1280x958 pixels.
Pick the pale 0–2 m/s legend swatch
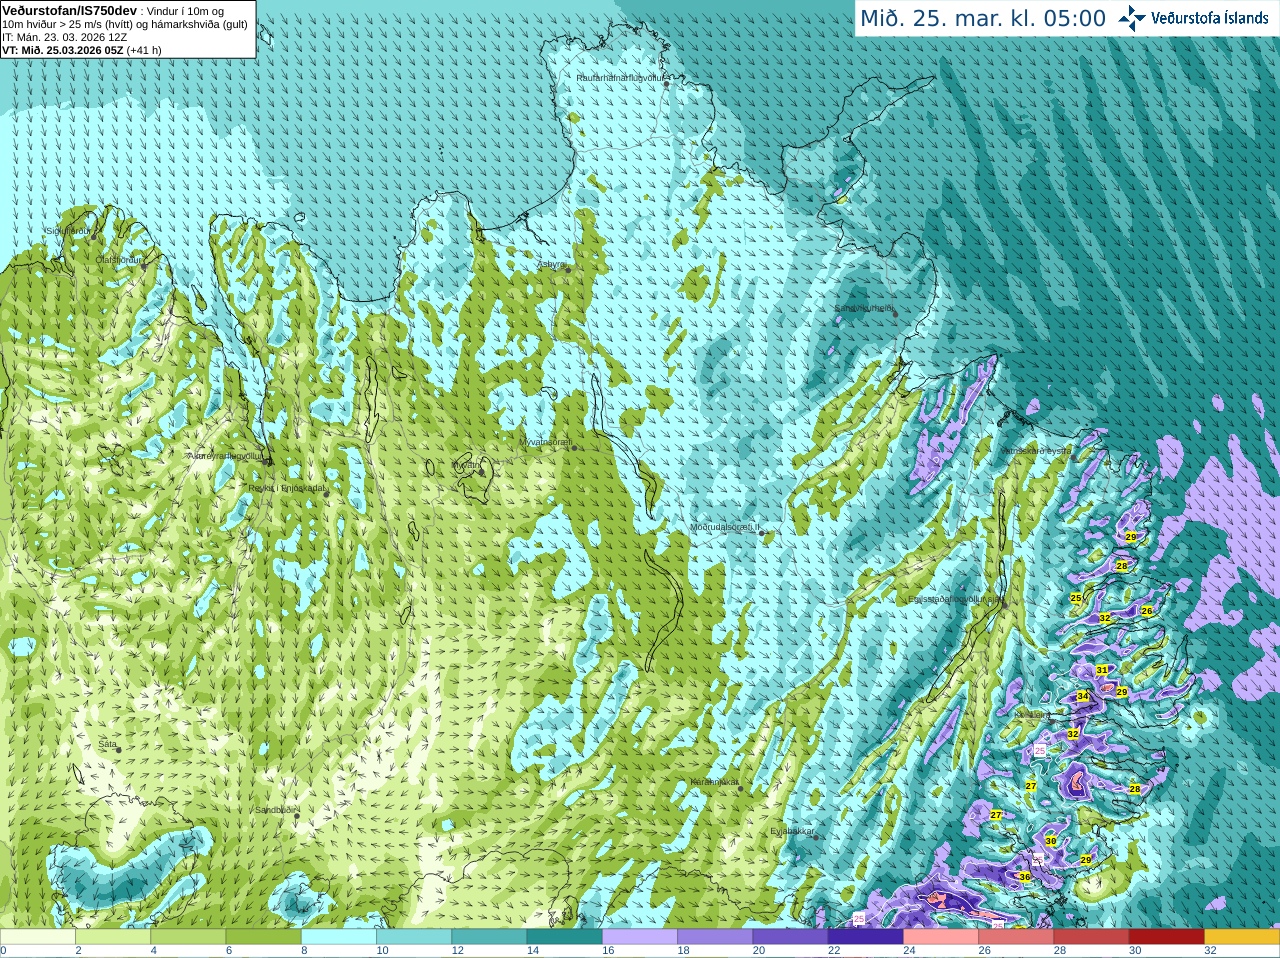coord(37,937)
